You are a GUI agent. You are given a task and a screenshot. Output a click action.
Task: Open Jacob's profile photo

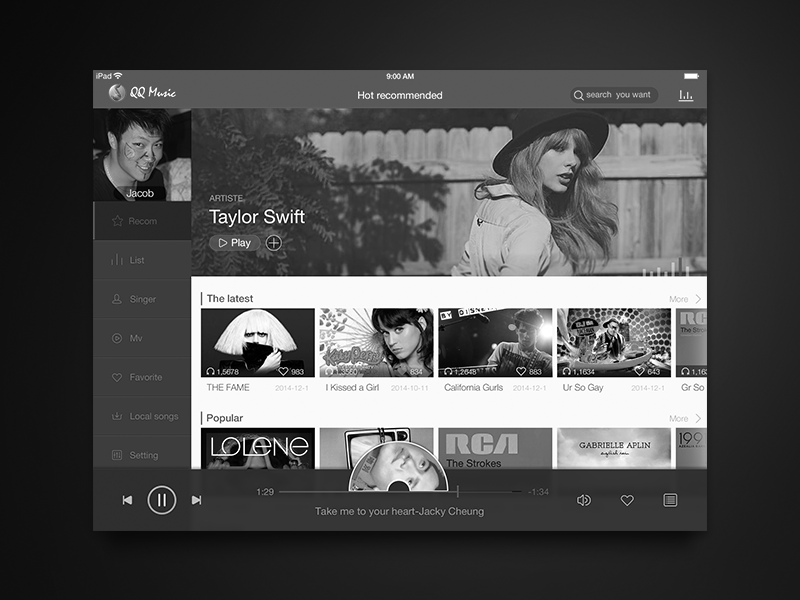142,155
